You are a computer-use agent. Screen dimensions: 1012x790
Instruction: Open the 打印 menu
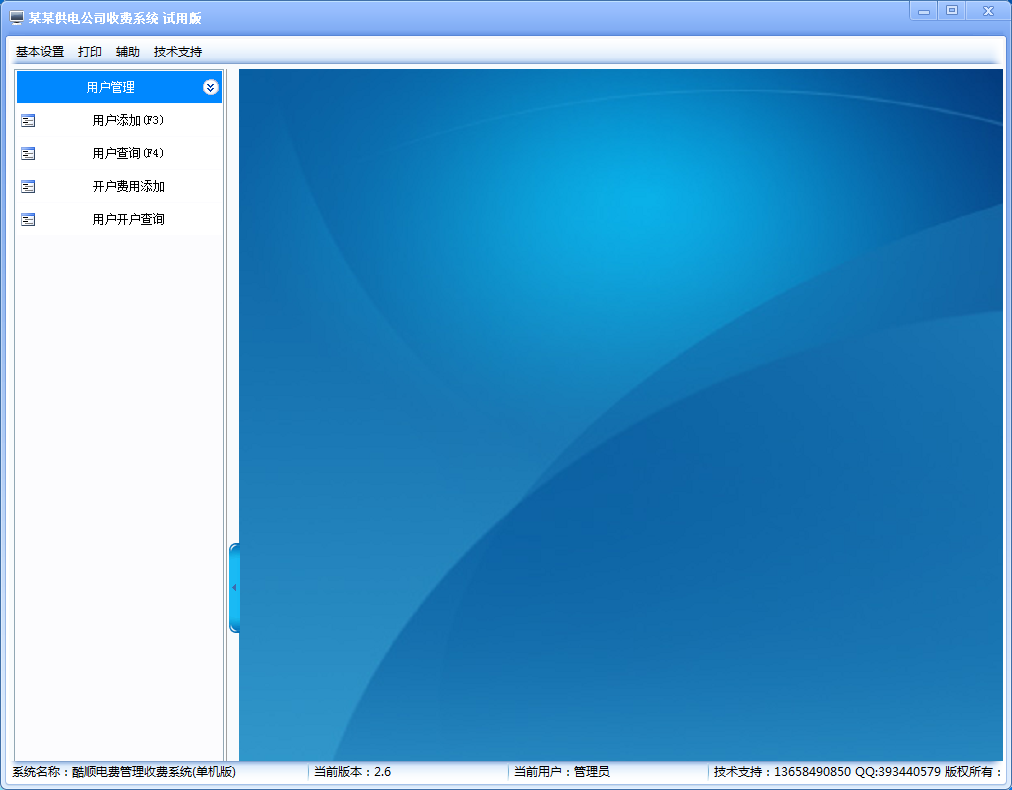tap(90, 52)
